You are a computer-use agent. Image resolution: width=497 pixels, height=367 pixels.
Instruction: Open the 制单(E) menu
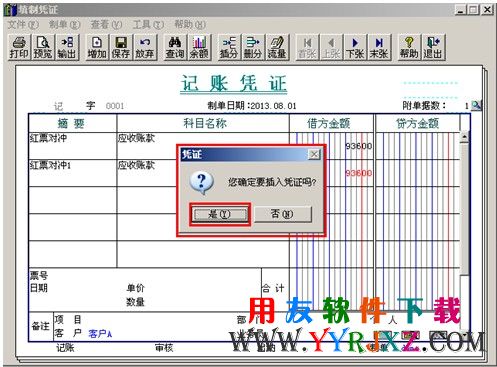(65, 24)
